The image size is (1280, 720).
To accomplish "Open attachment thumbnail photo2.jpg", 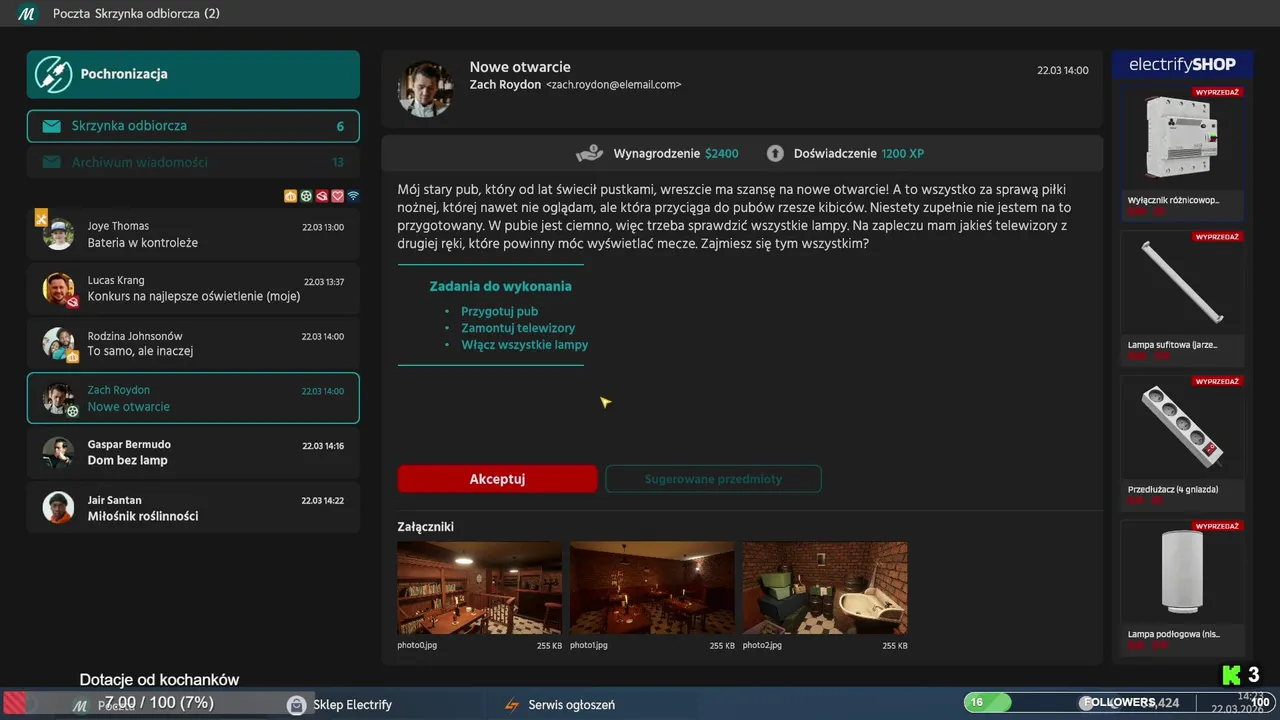I will tap(825, 588).
